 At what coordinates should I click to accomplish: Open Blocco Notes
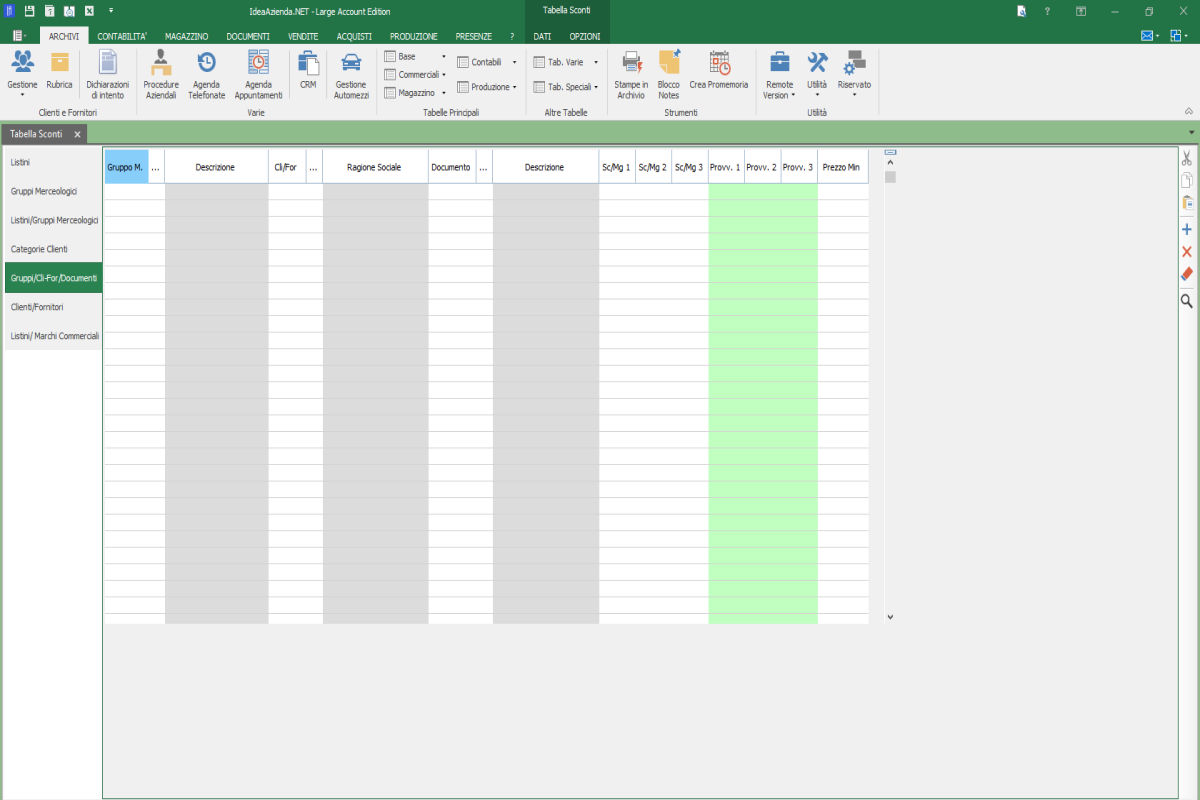[x=669, y=74]
